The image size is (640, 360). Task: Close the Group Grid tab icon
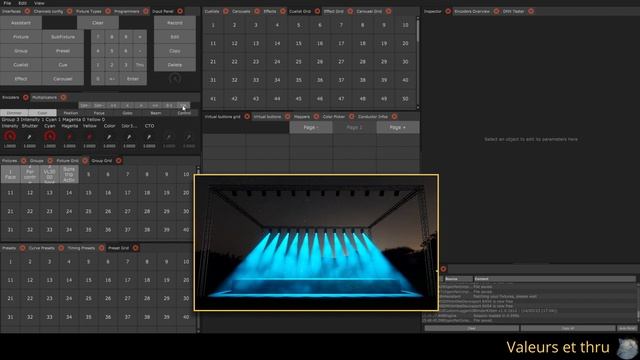click(118, 161)
